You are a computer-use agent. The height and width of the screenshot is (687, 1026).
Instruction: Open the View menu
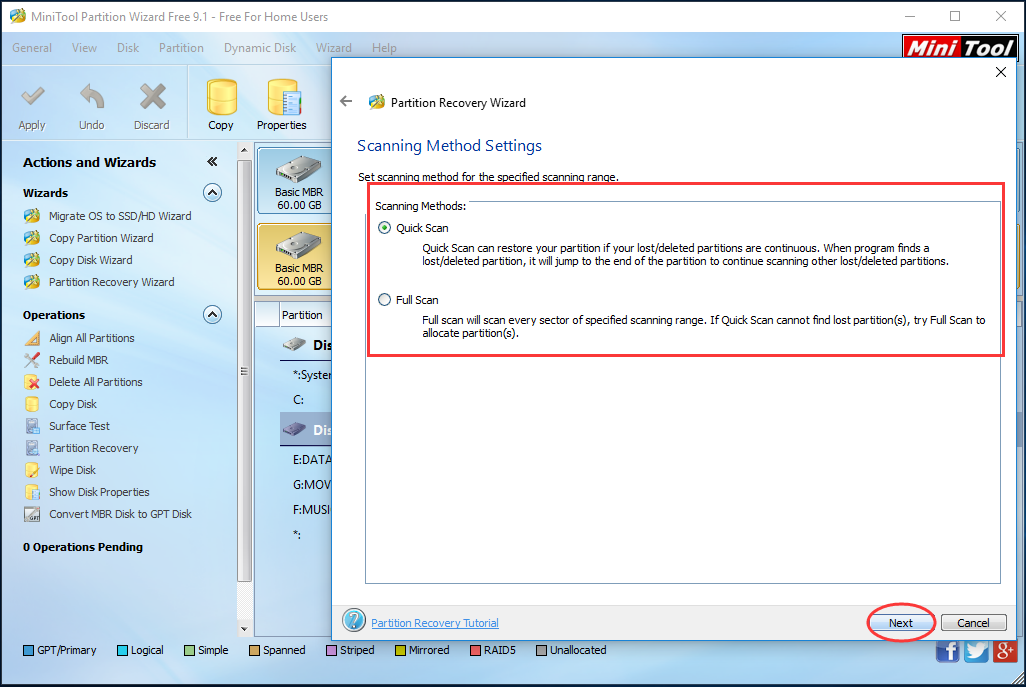click(84, 48)
